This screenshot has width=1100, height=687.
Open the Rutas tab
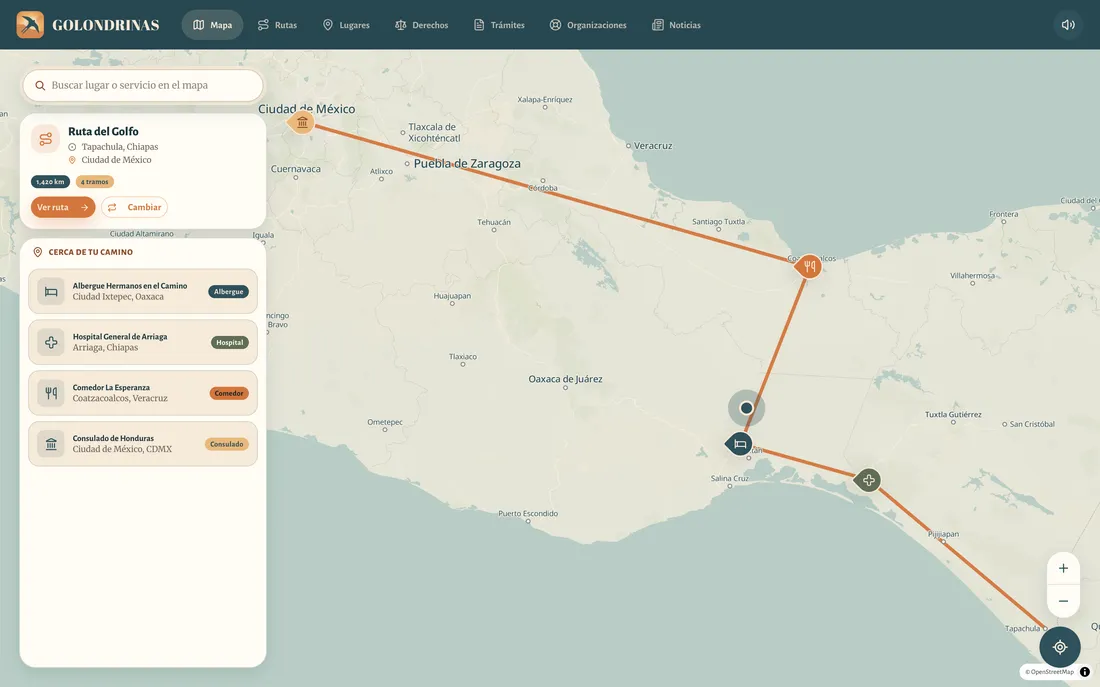tap(277, 25)
